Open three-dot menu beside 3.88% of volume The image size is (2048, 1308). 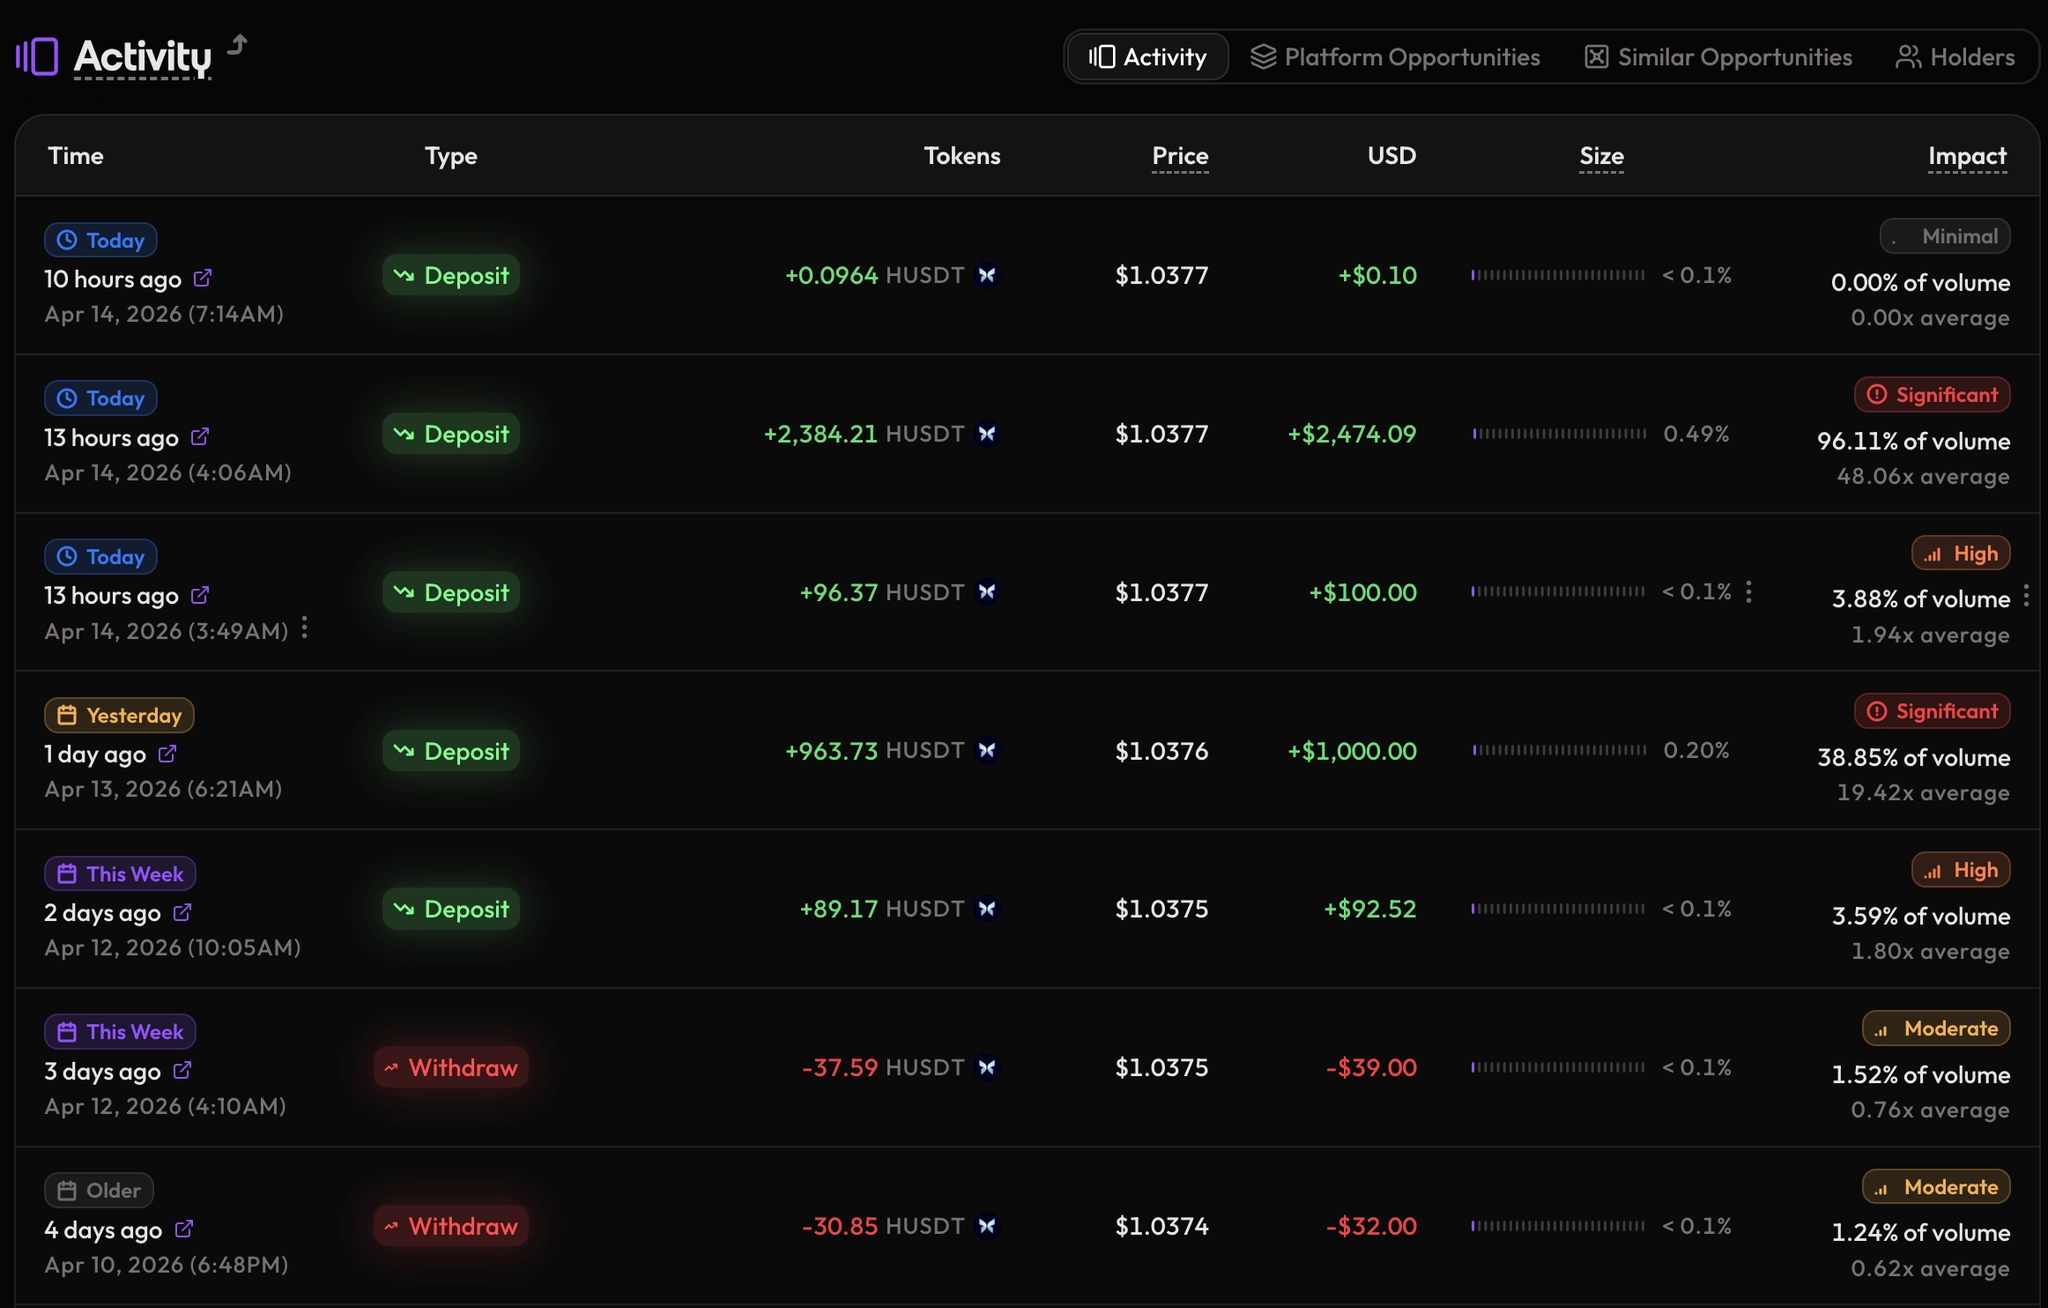pos(2026,596)
